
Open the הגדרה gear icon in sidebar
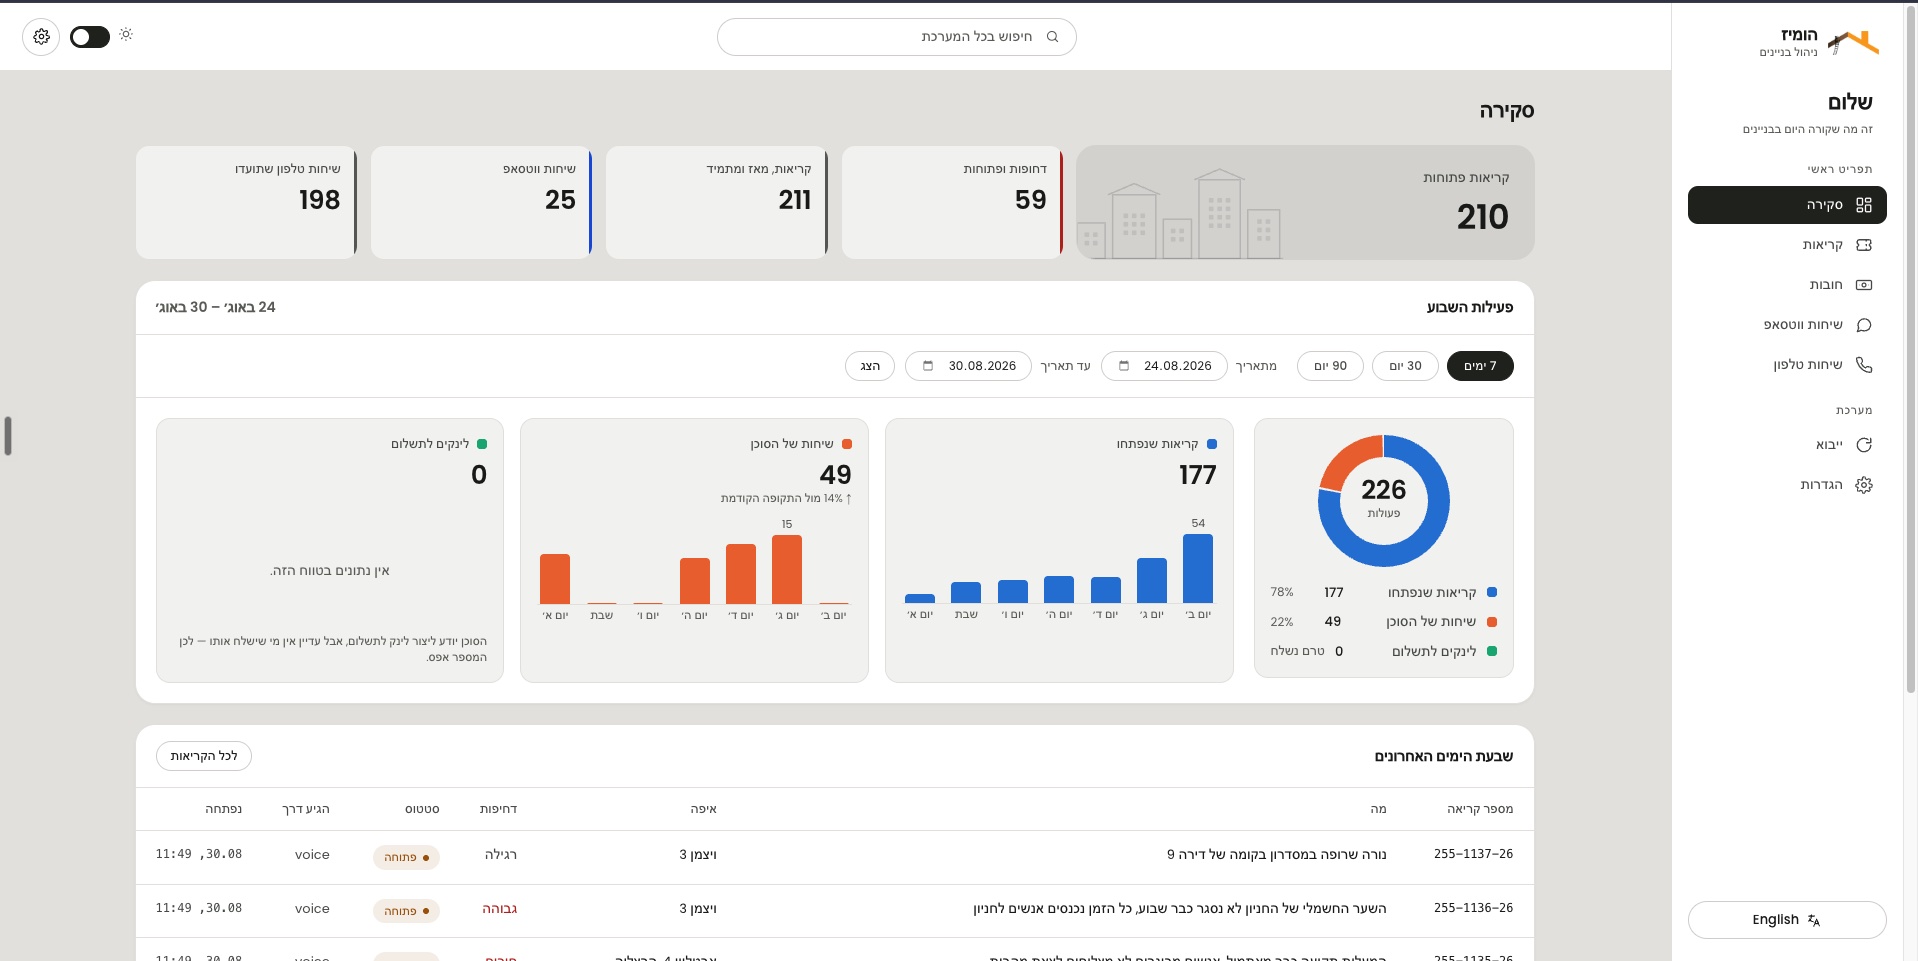pyautogui.click(x=1864, y=485)
